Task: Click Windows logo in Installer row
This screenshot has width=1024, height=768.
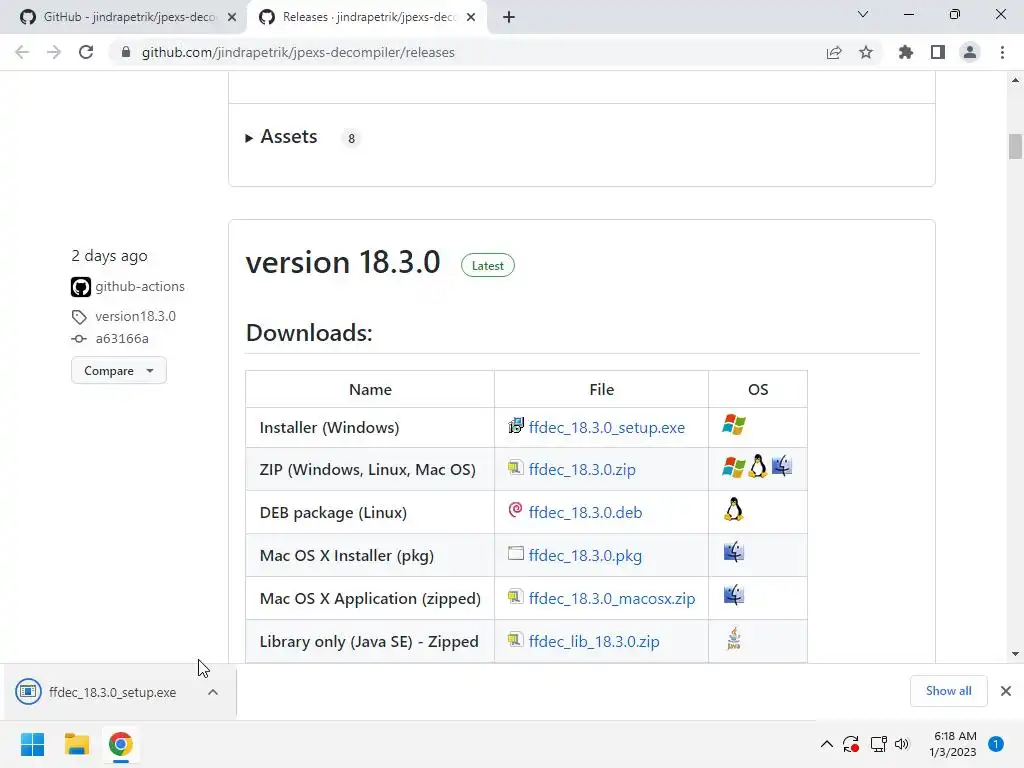Action: (733, 424)
